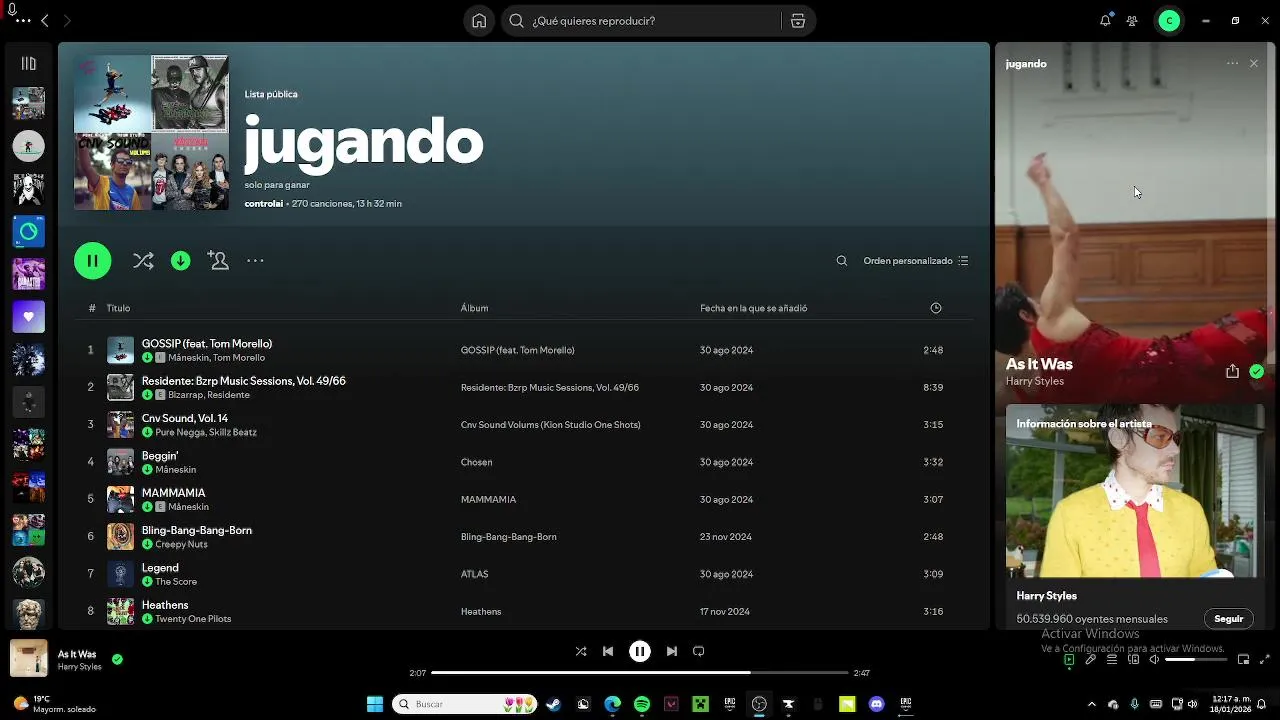Enter full screen player view

point(1265,660)
